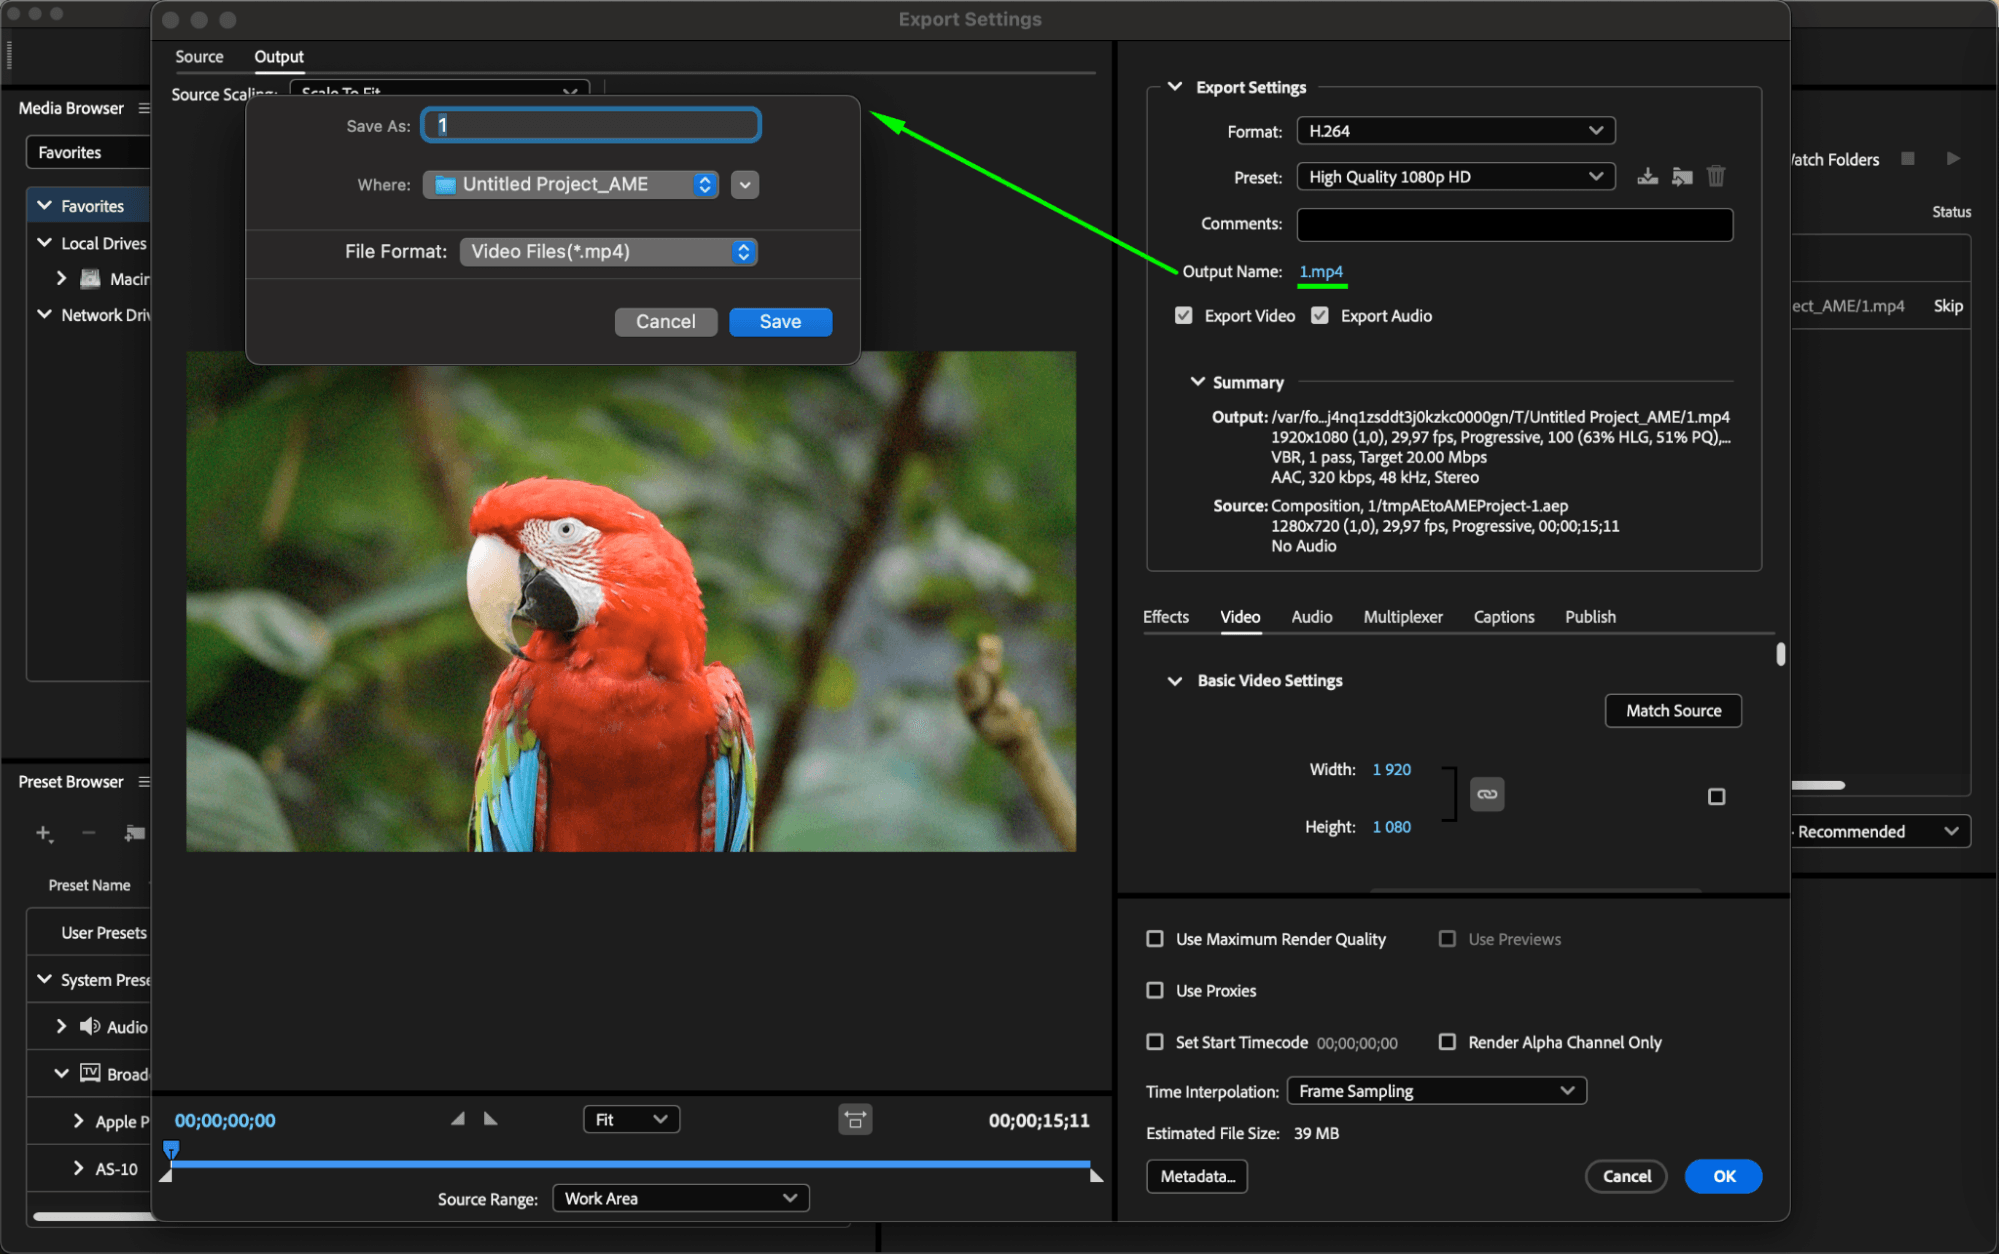
Task: Click the blue timeline playhead marker
Action: point(171,1149)
